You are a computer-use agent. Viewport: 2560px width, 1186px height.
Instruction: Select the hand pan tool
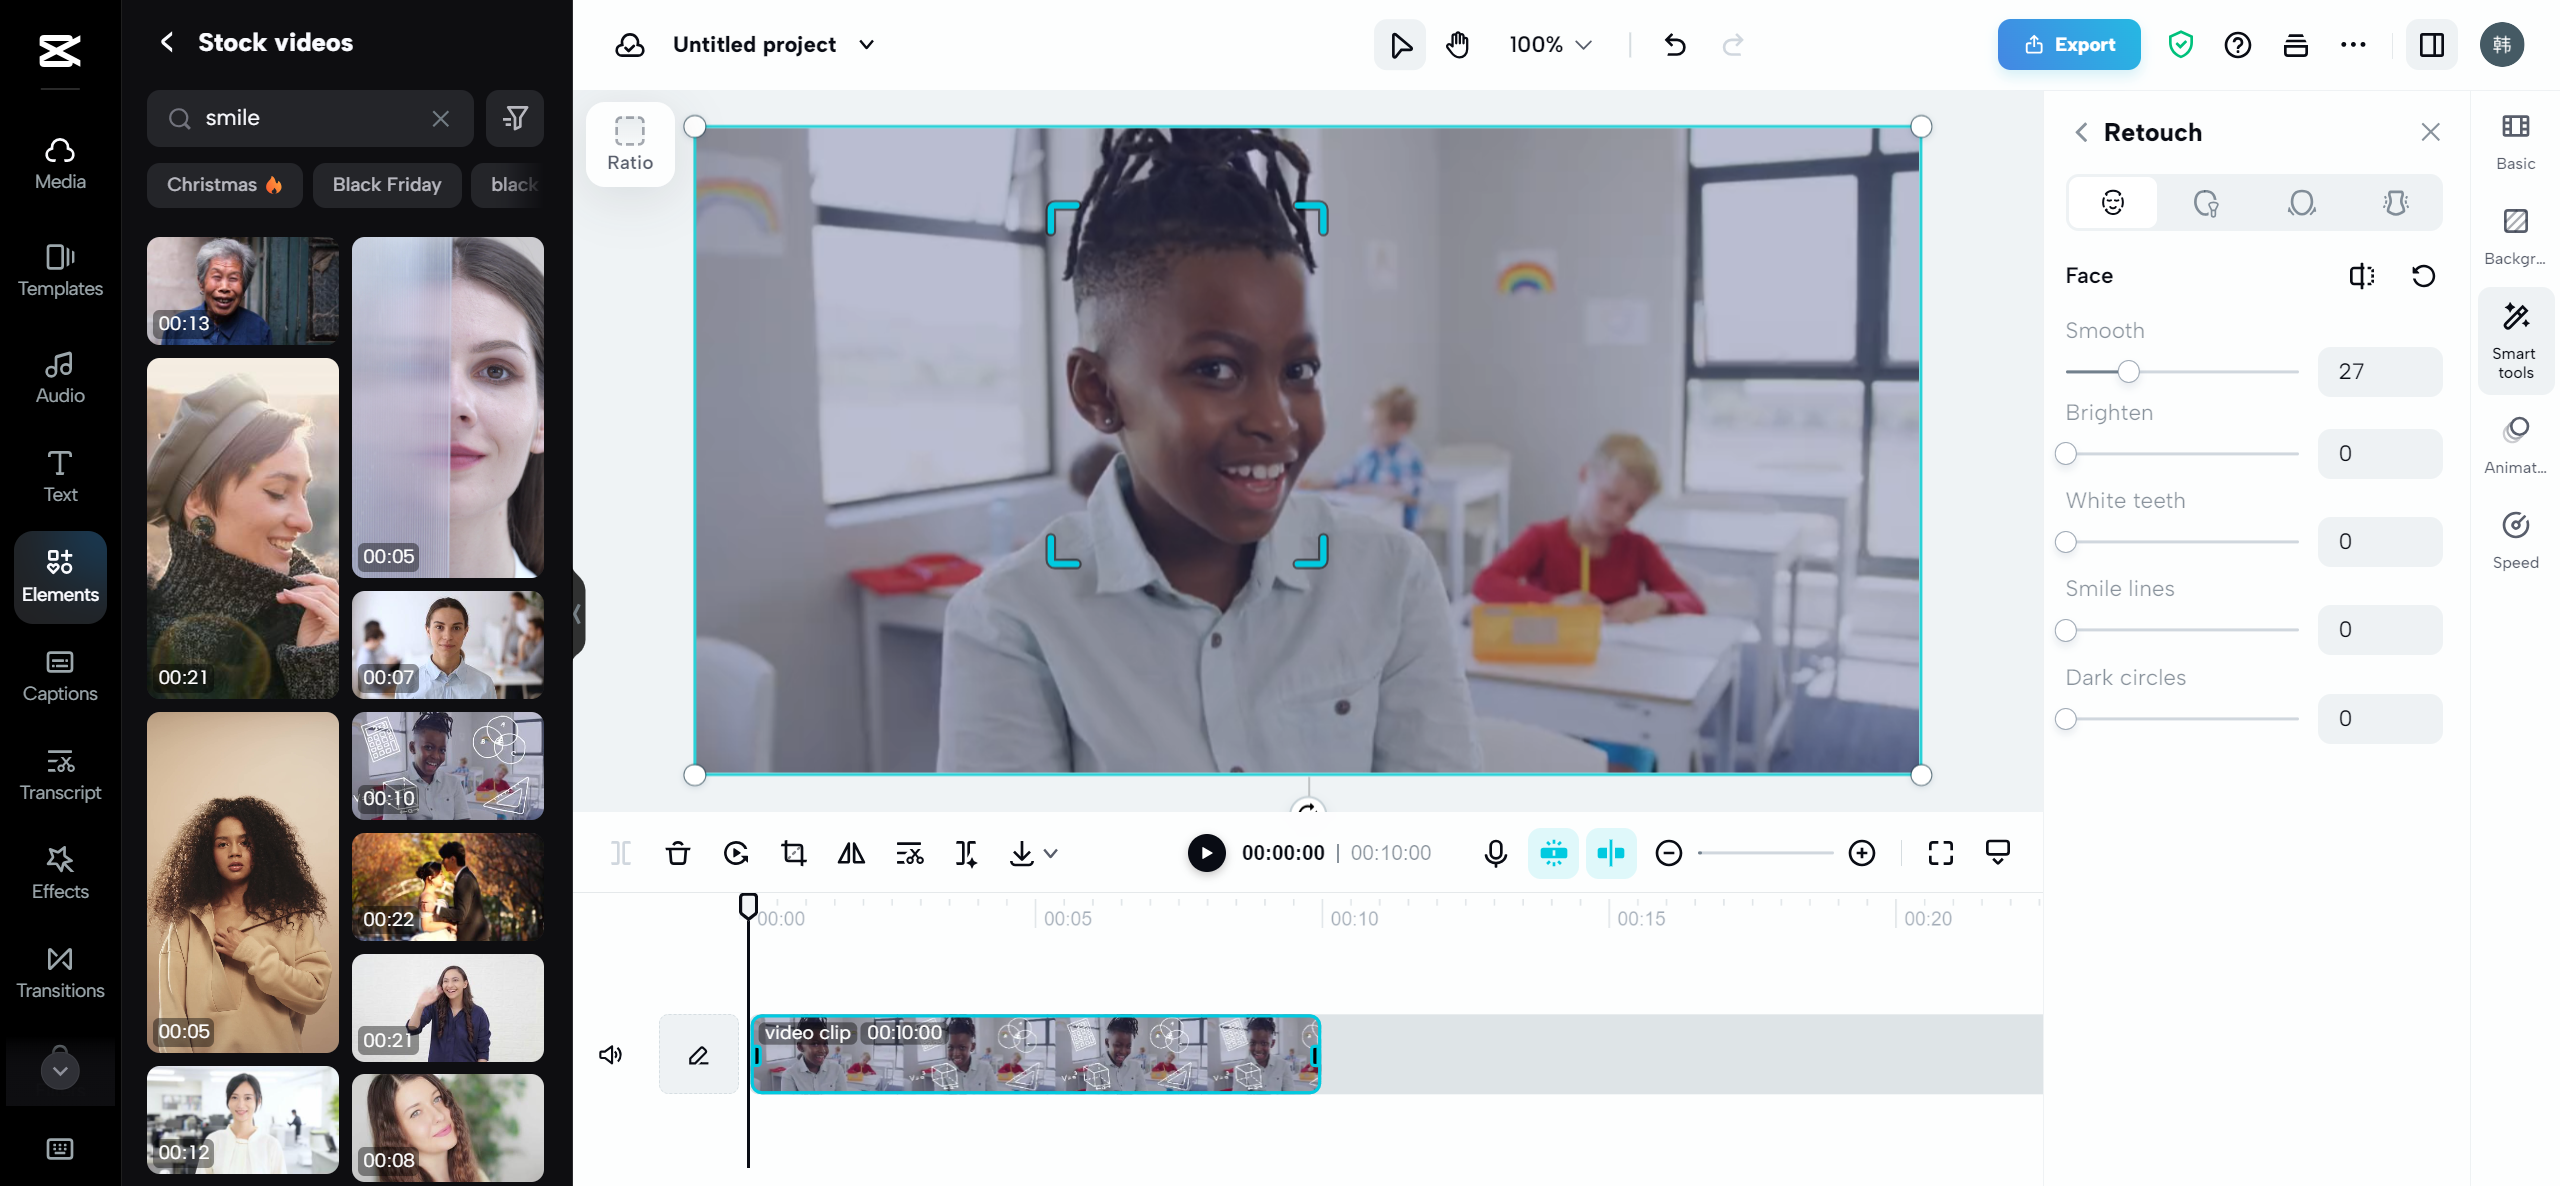click(1457, 45)
